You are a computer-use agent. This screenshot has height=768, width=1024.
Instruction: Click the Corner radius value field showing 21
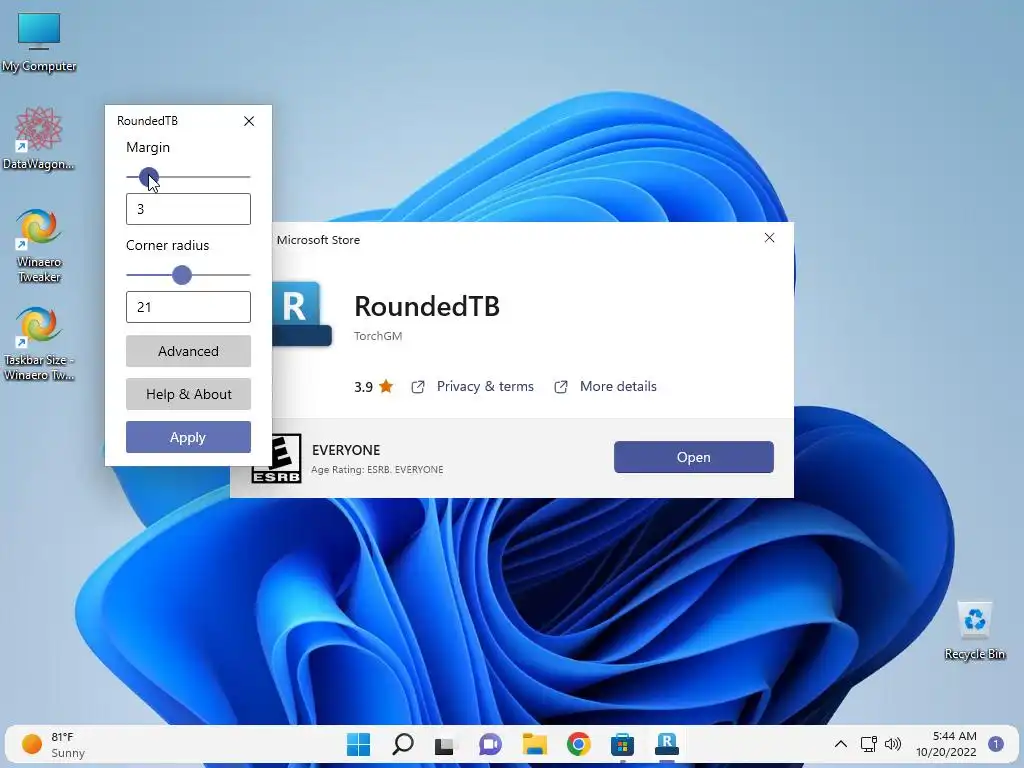click(188, 307)
